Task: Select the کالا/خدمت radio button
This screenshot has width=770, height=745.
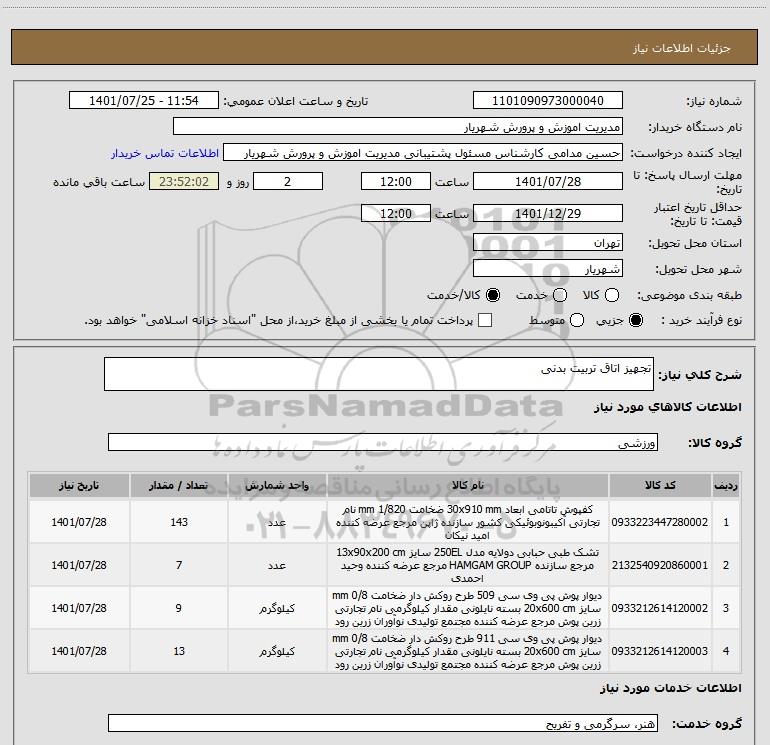Action: (493, 295)
